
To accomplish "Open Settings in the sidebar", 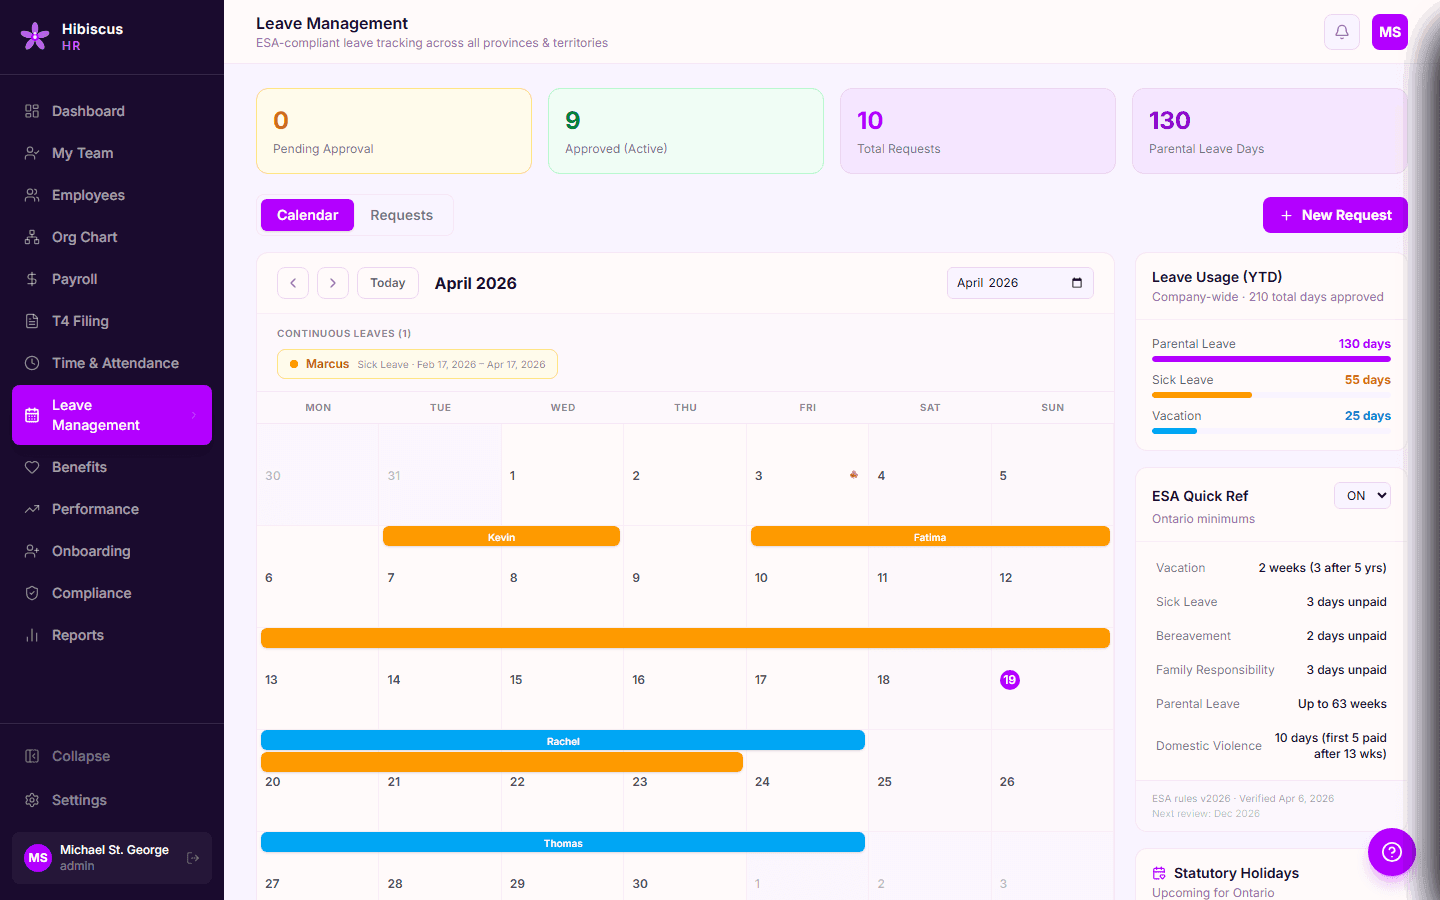I will tap(112, 800).
